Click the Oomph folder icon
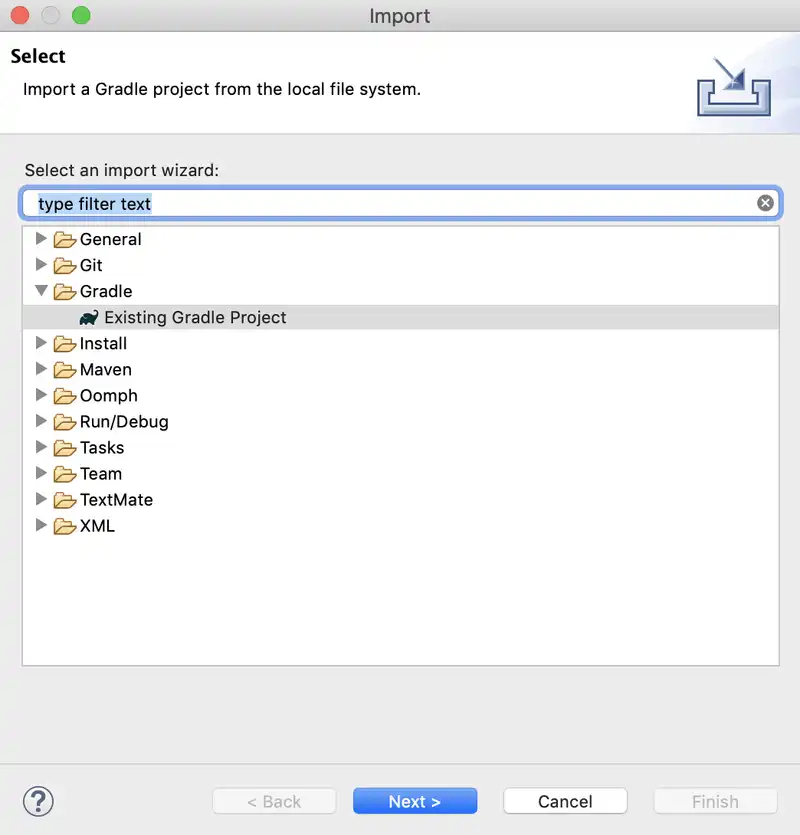The height and width of the screenshot is (835, 800). tap(65, 396)
